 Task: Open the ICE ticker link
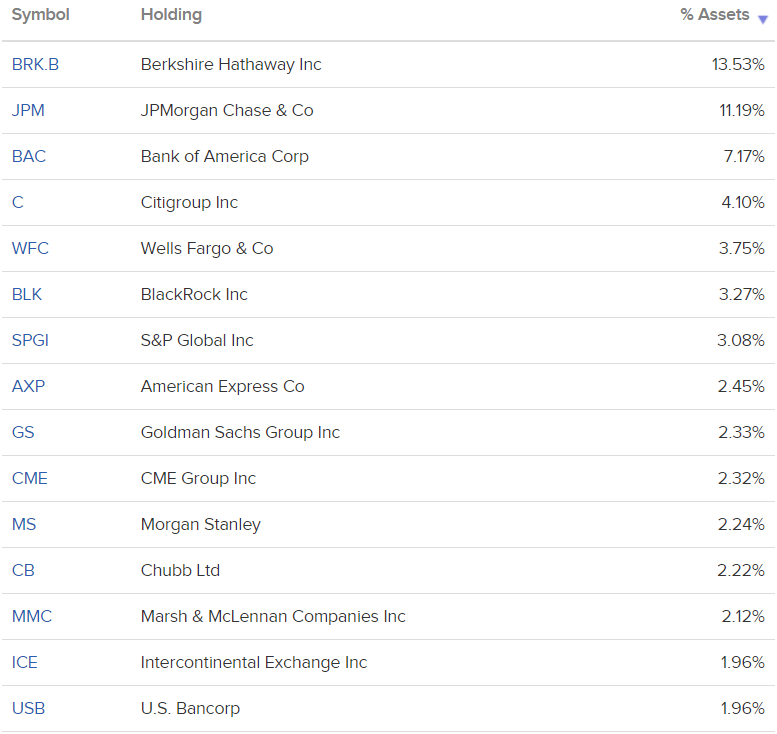tap(25, 663)
